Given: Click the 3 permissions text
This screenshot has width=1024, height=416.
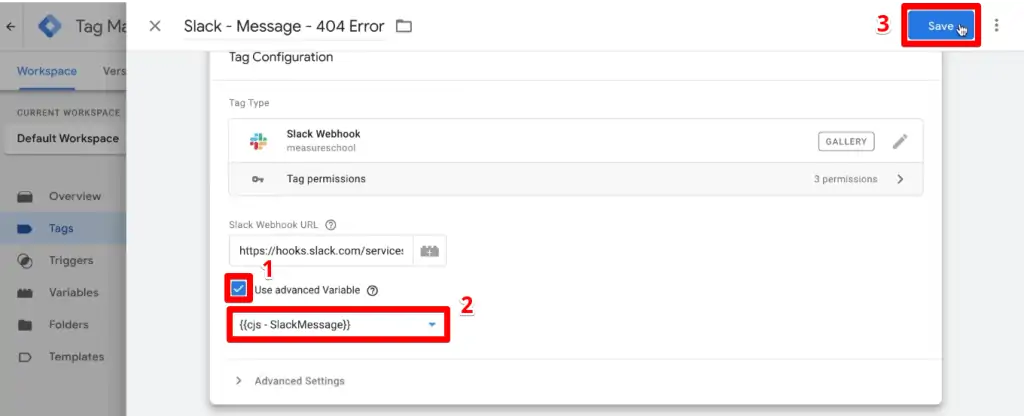Looking at the screenshot, I should click(845, 179).
